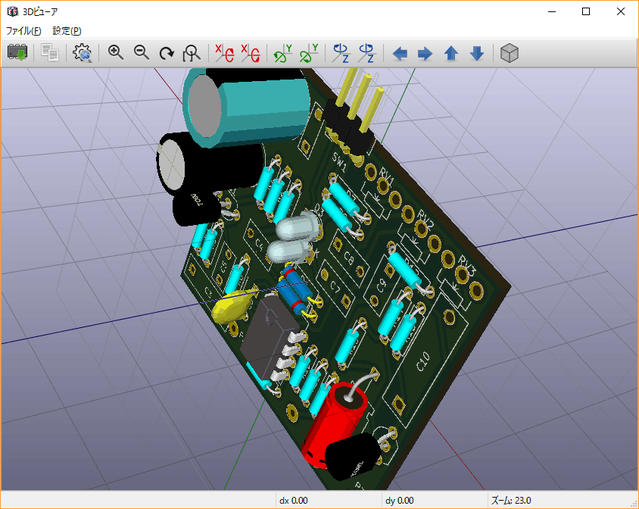The image size is (639, 509).
Task: Move view left with arrow
Action: tap(400, 53)
